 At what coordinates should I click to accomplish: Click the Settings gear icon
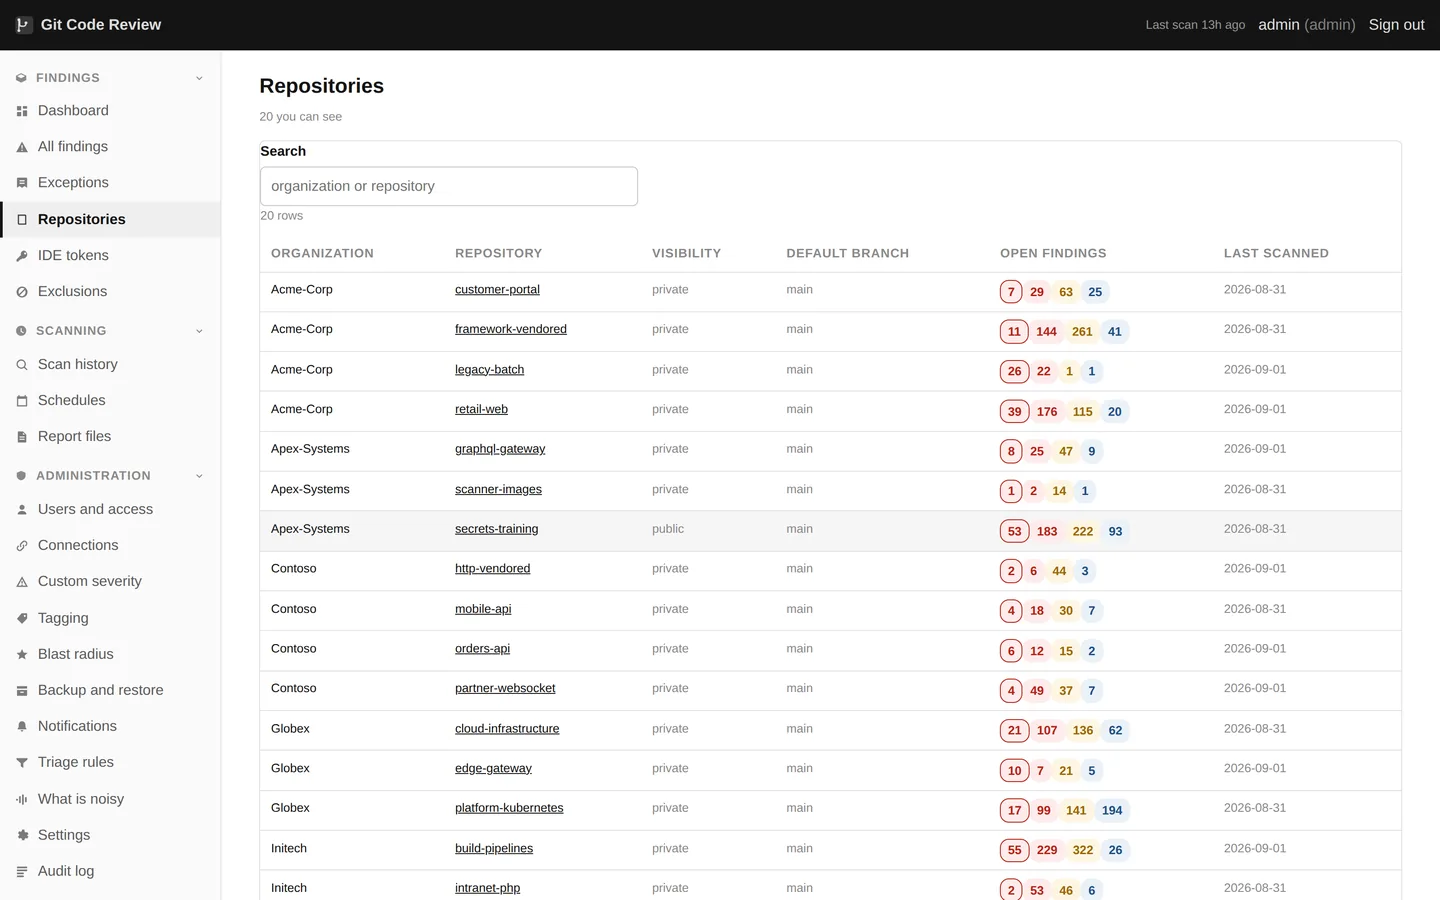click(22, 836)
